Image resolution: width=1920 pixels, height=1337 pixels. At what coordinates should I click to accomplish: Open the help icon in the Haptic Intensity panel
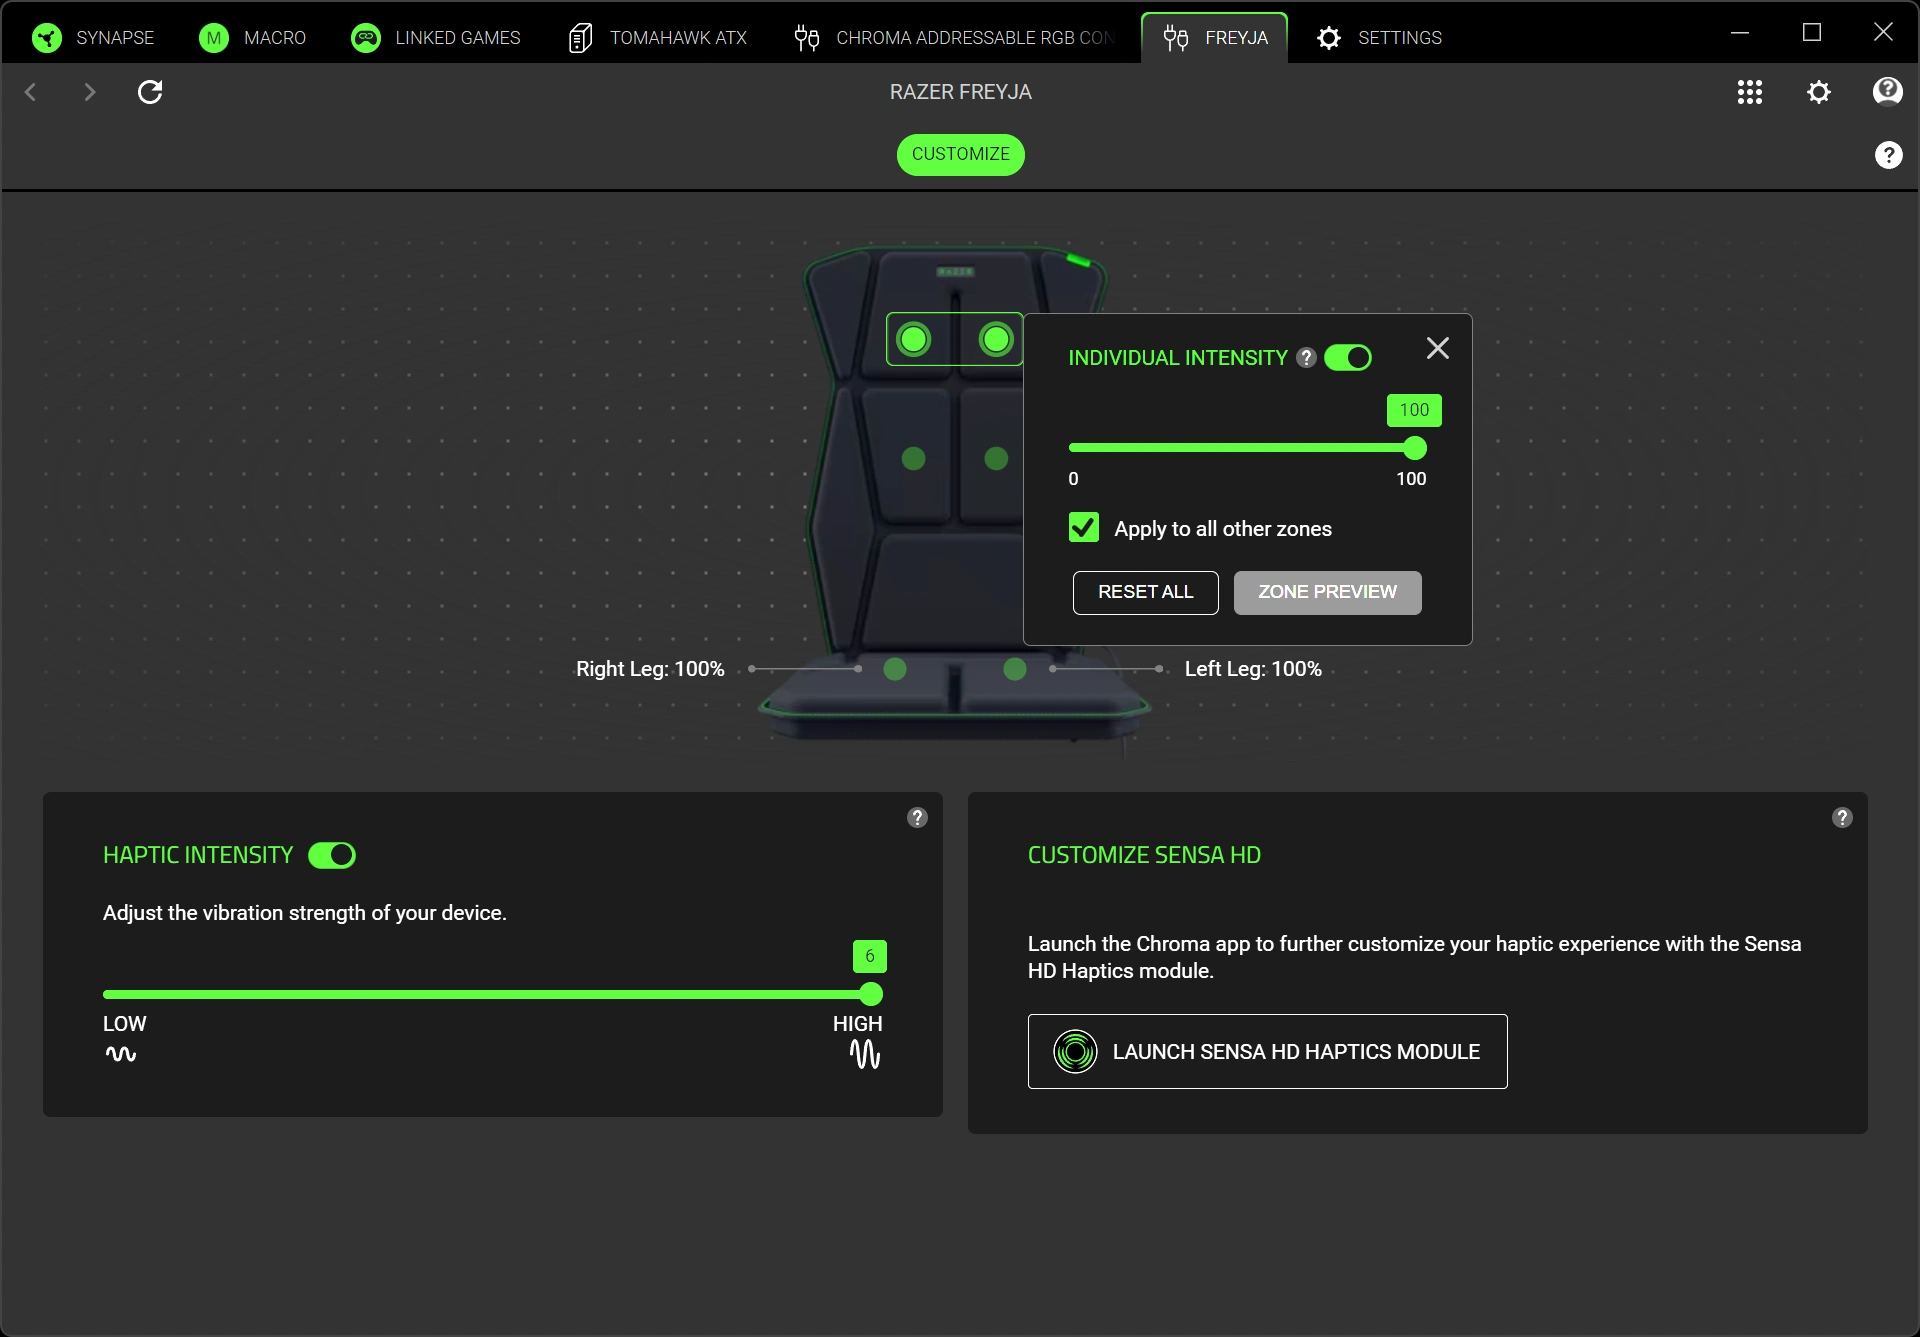pos(917,818)
